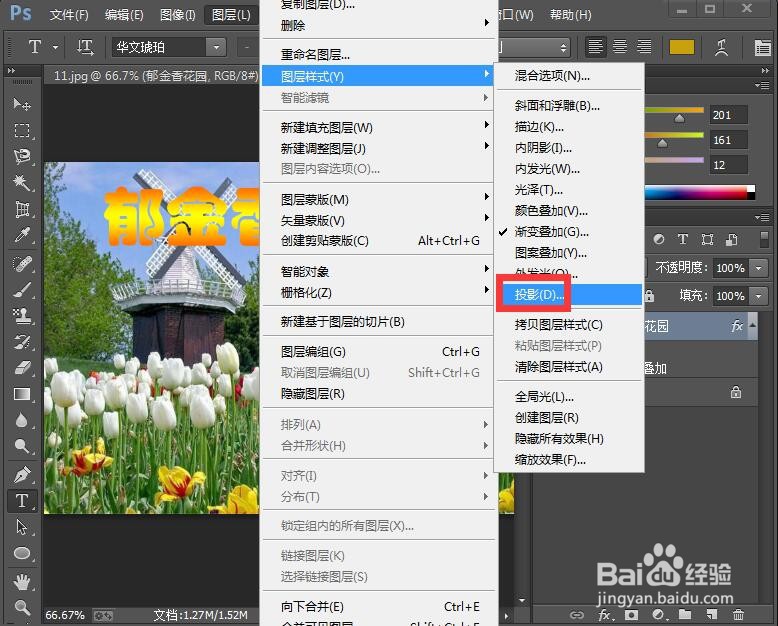The image size is (778, 626).
Task: Select the Pen tool
Action: [x=22, y=475]
